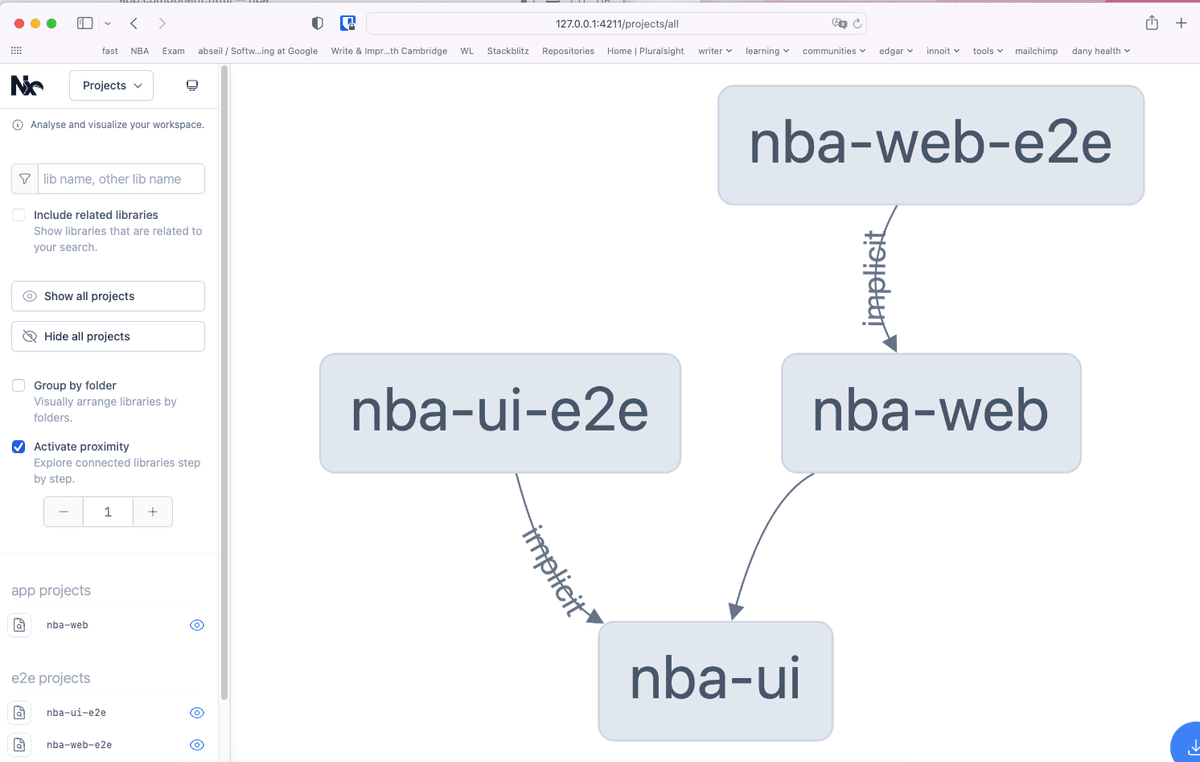Click the reload page icon
The width and height of the screenshot is (1200, 762).
coord(857,23)
